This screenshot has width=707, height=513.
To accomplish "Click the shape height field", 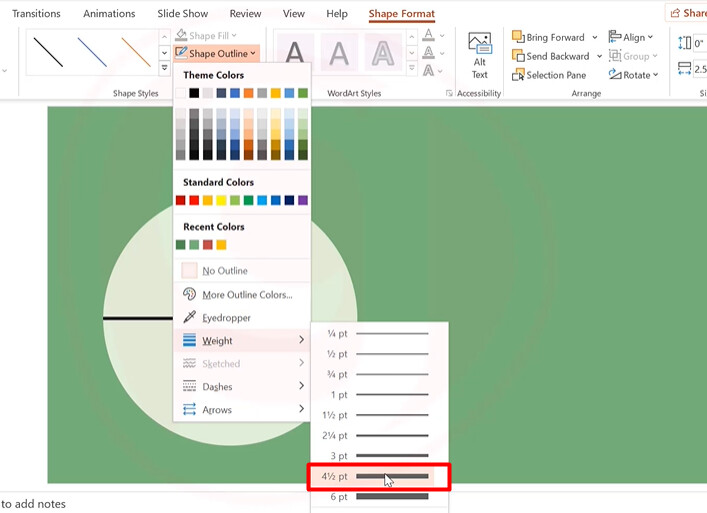I will [700, 43].
